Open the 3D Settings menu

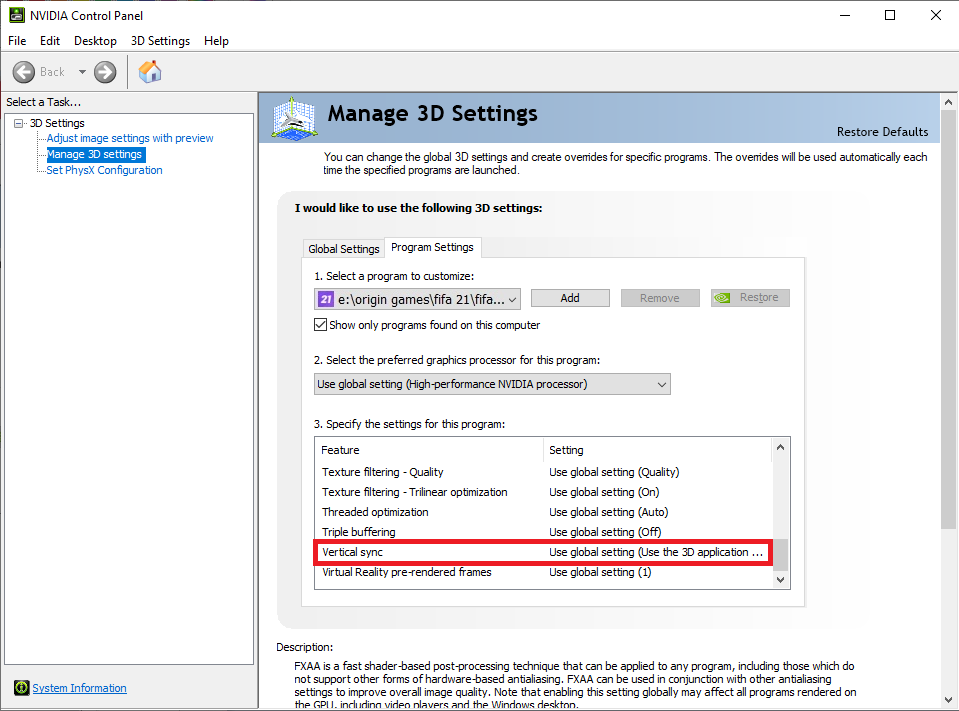tap(160, 41)
